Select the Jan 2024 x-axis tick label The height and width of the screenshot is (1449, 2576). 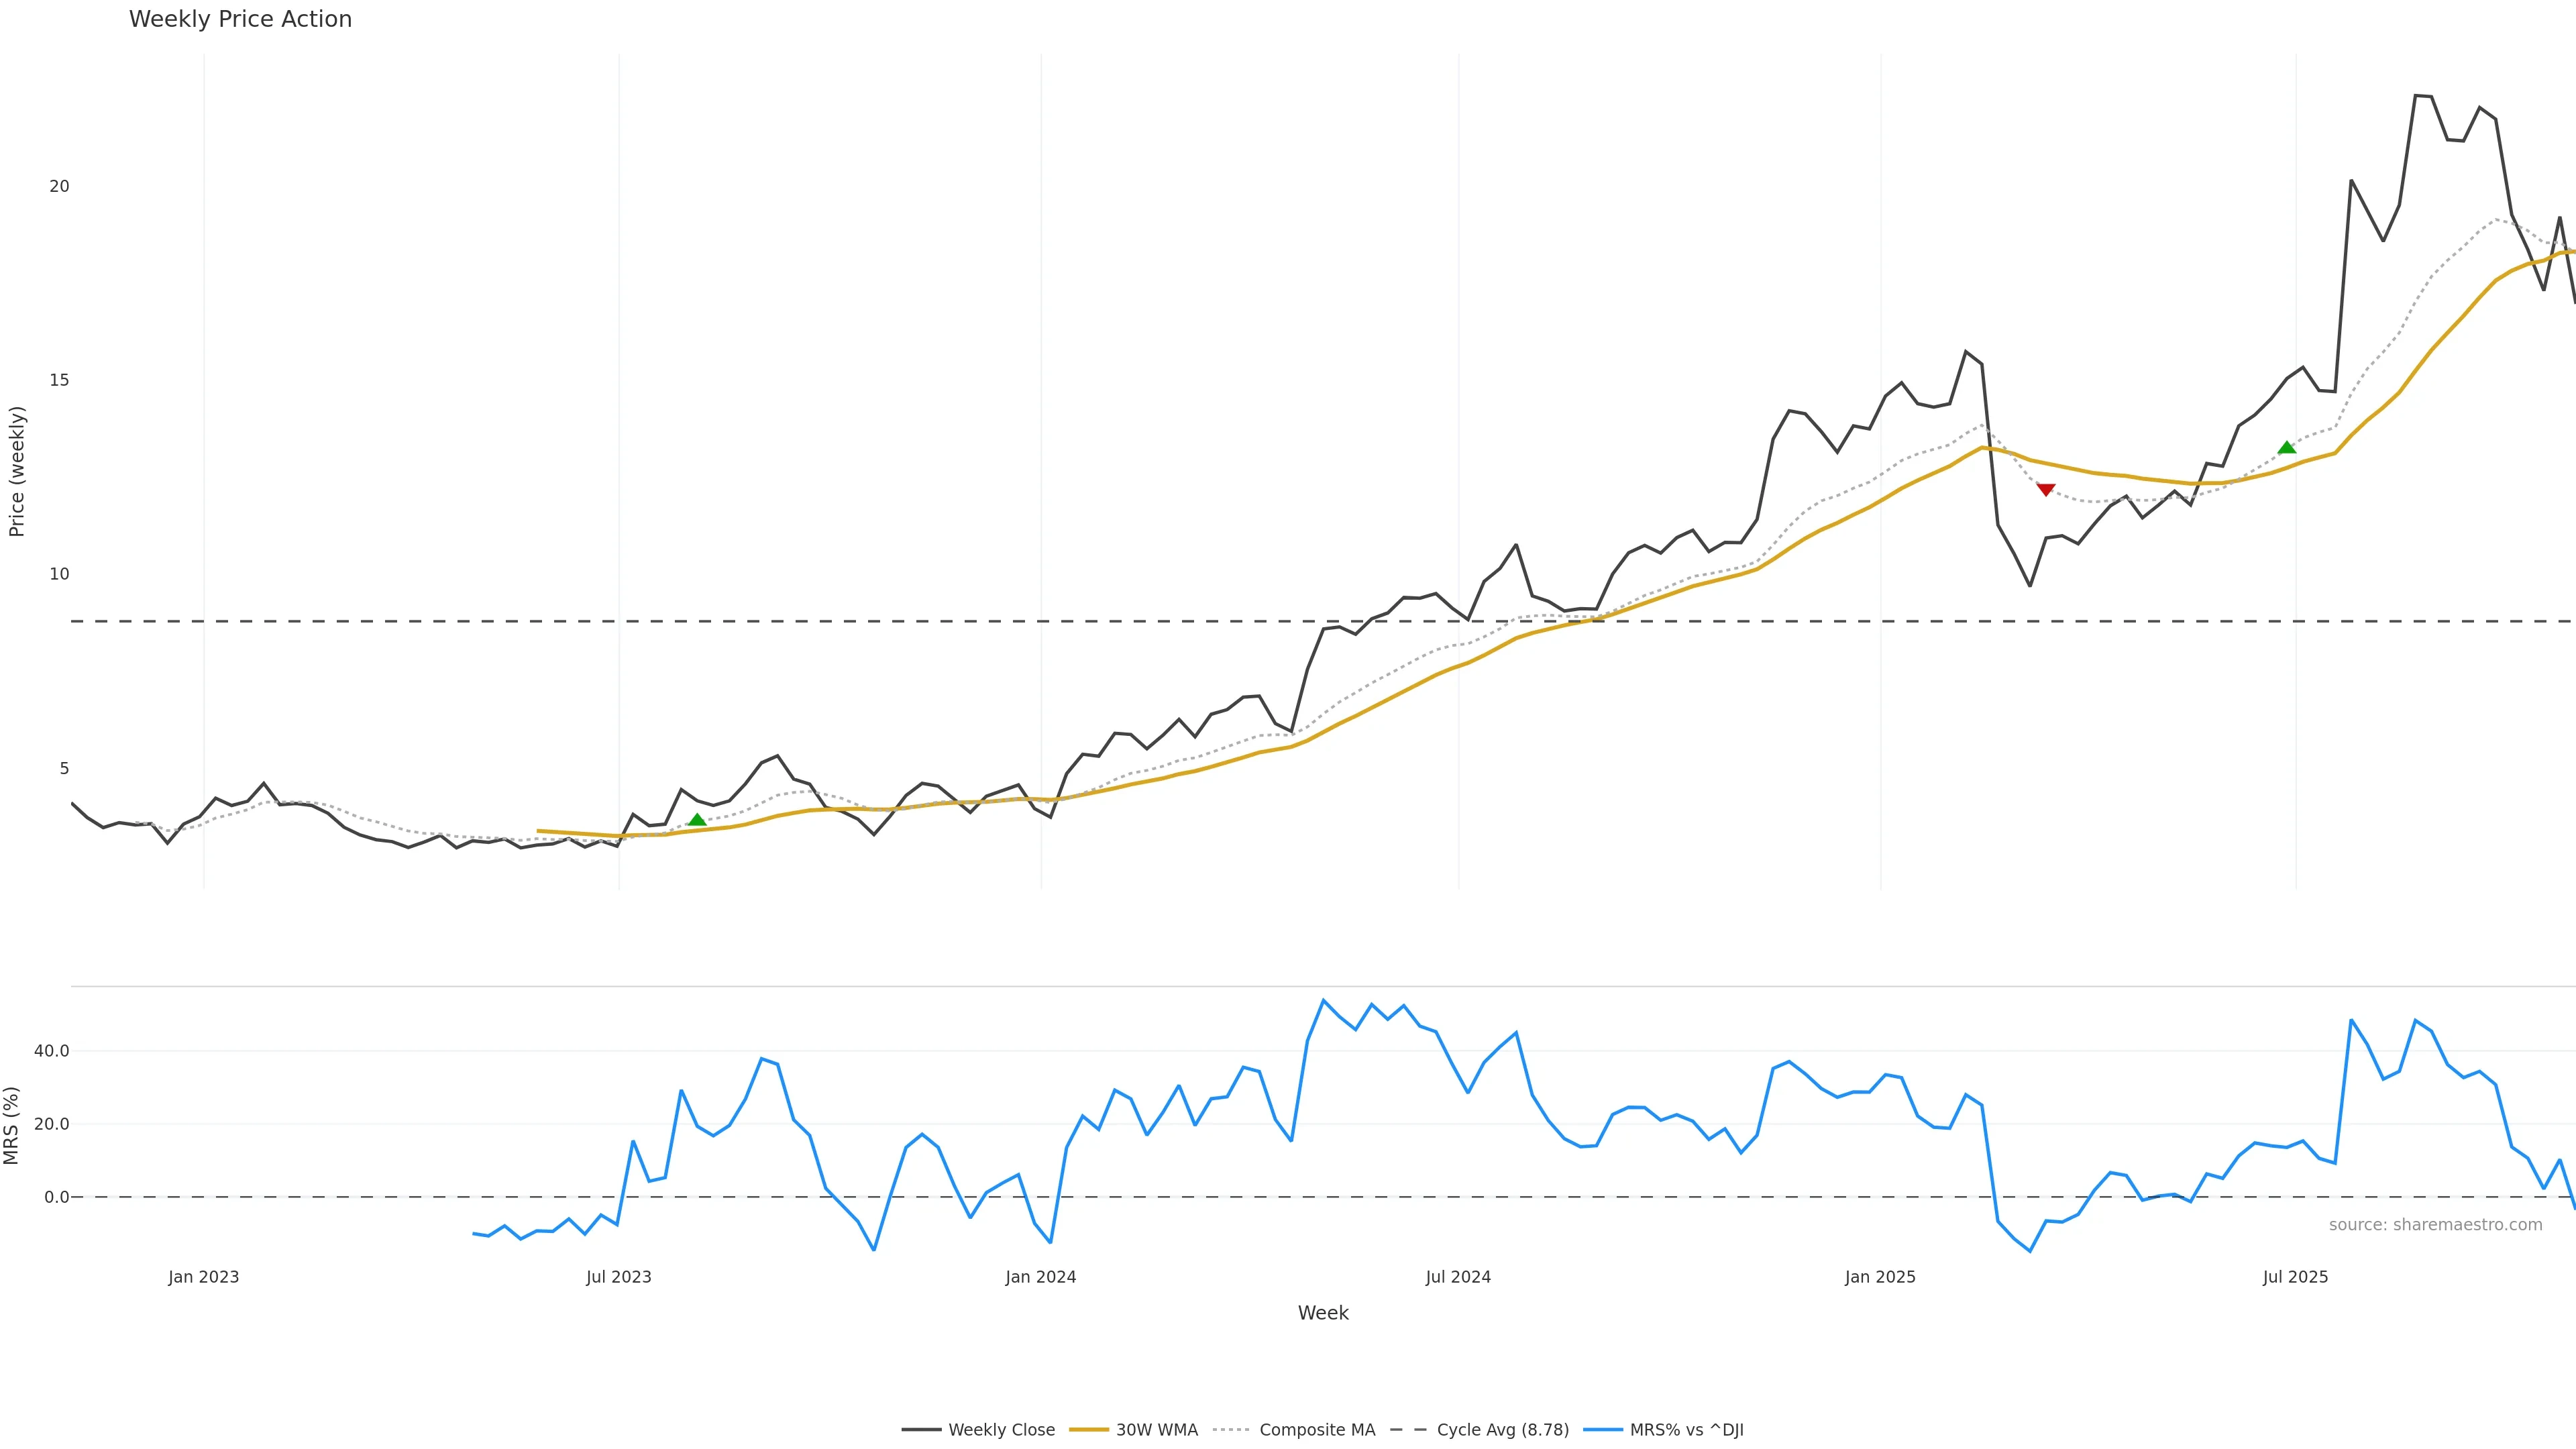point(1041,1277)
